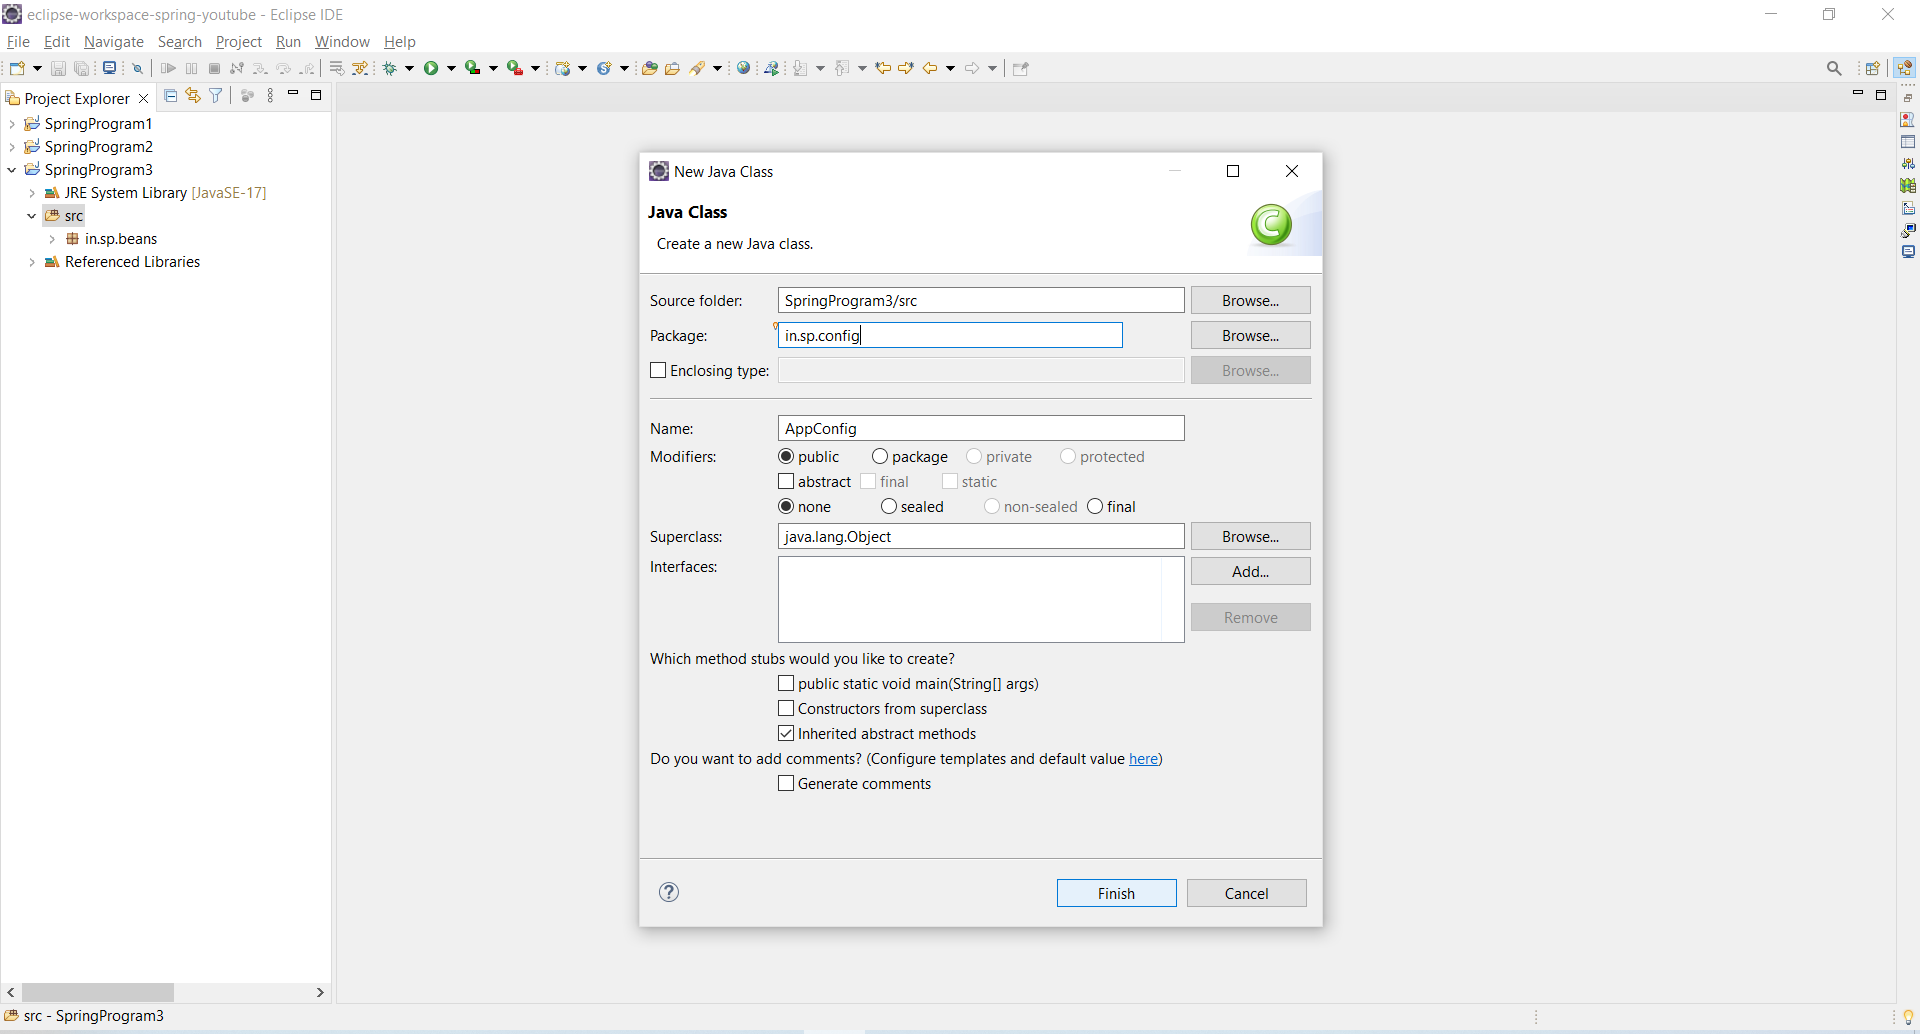Collapse All in Project Explorer
Image resolution: width=1920 pixels, height=1034 pixels.
[x=170, y=96]
